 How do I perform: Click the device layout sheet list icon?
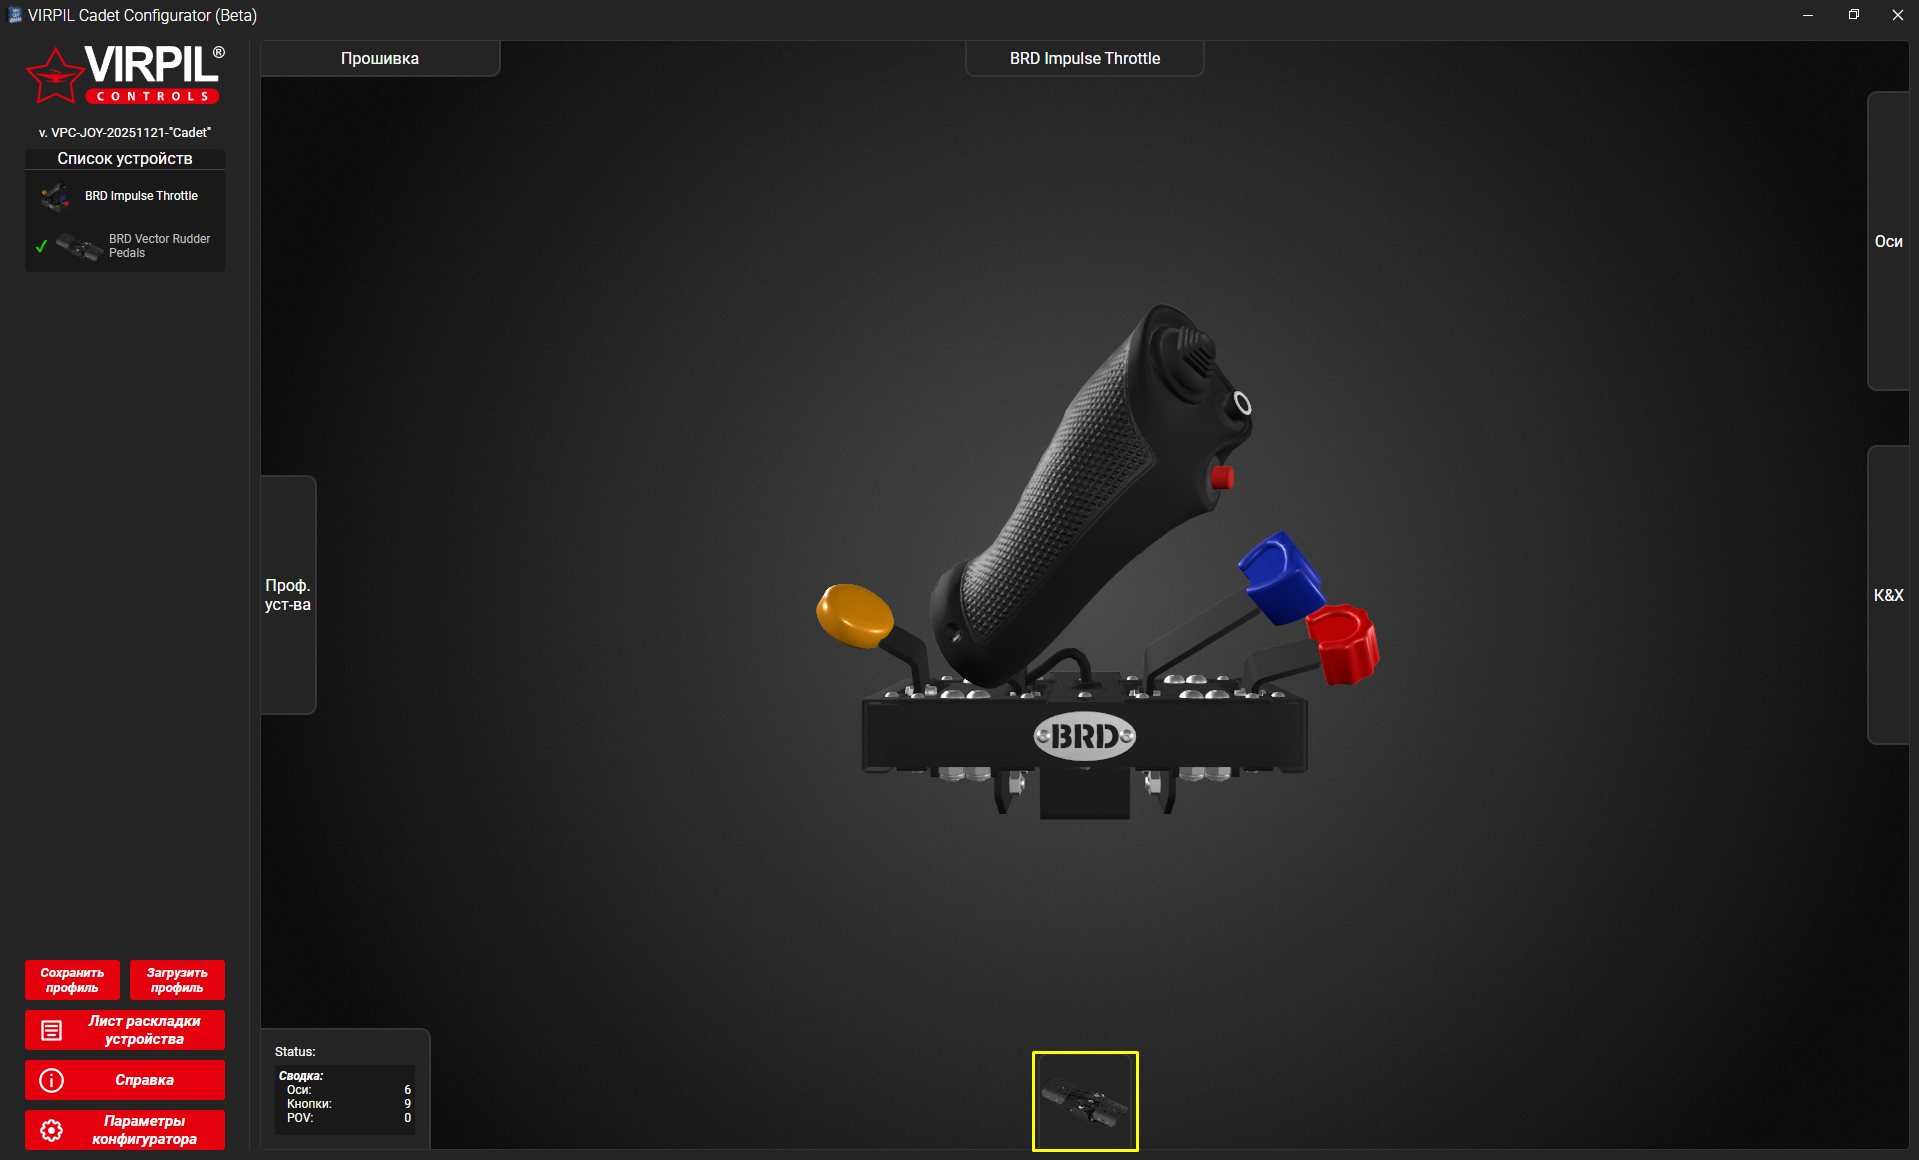(x=52, y=1030)
